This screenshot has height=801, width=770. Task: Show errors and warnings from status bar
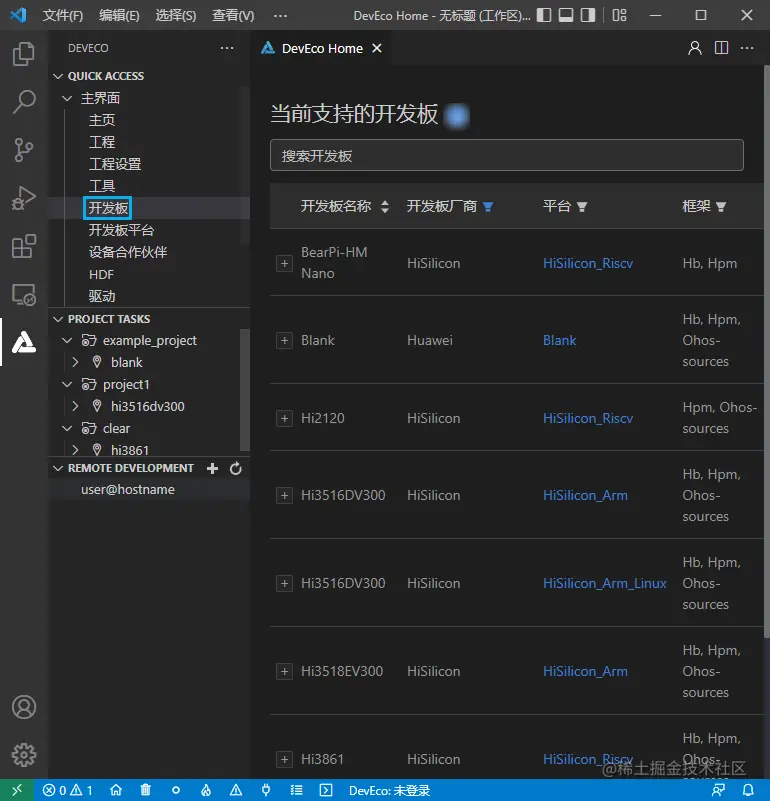point(67,790)
